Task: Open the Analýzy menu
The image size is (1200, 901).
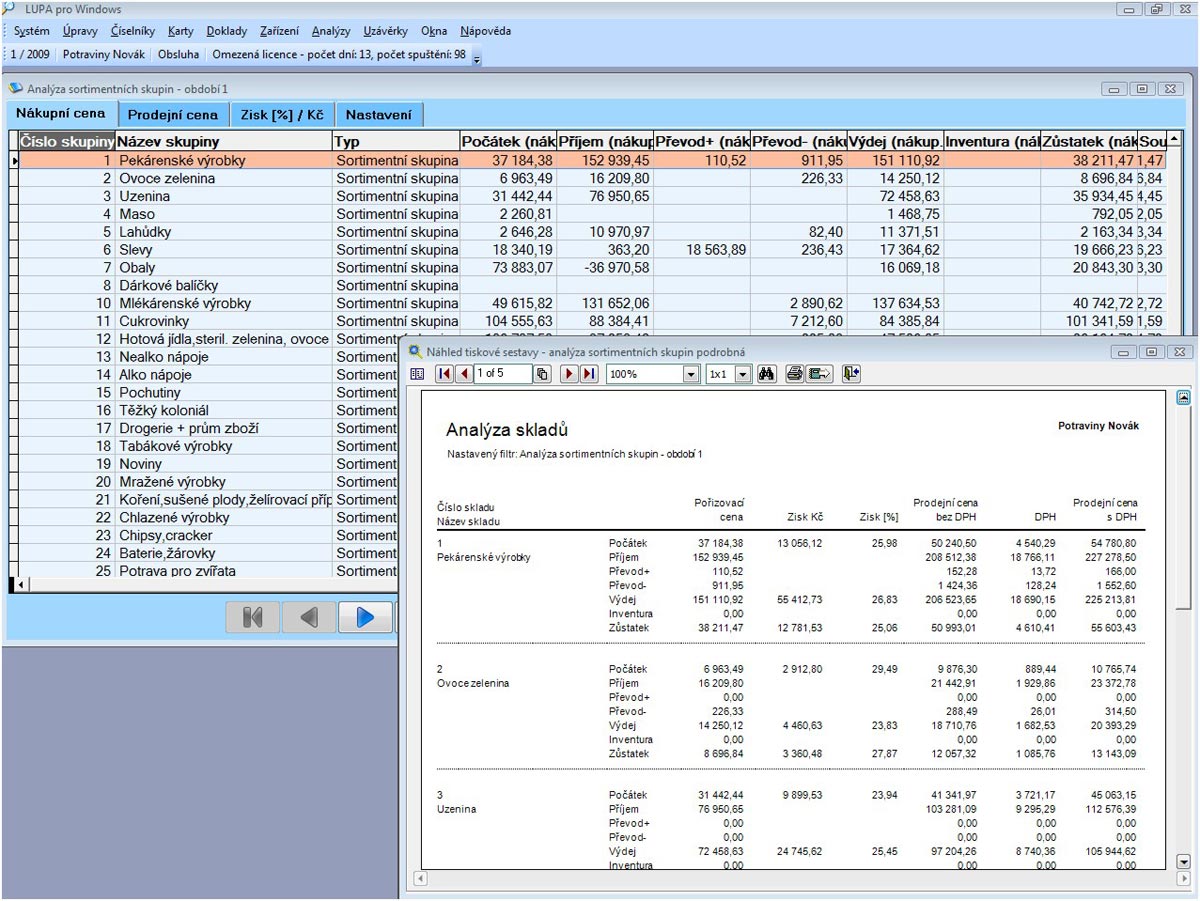Action: coord(331,31)
